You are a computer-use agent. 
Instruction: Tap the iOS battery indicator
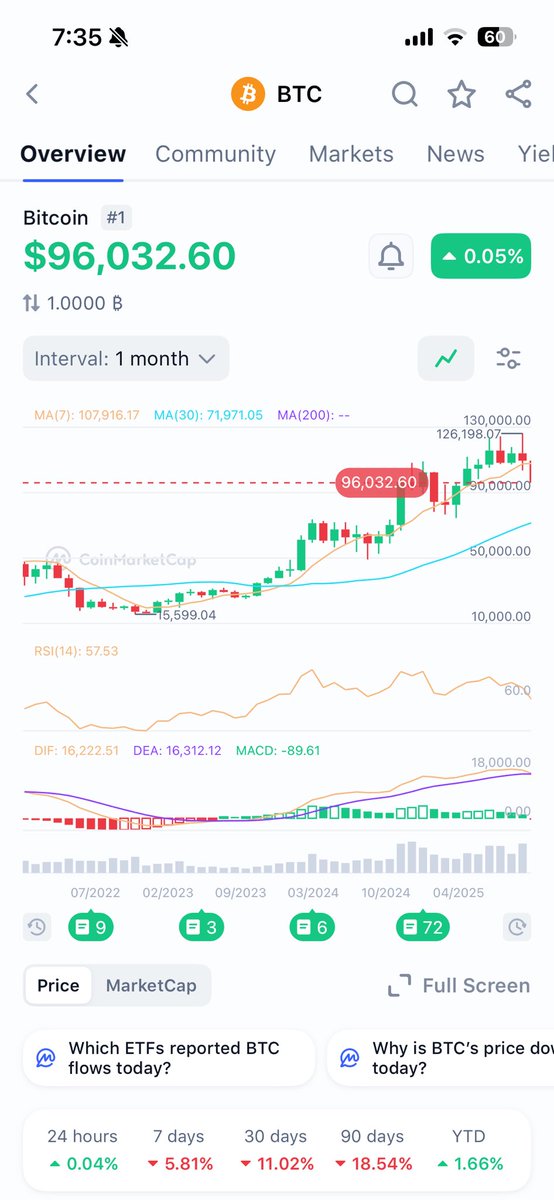pos(497,38)
